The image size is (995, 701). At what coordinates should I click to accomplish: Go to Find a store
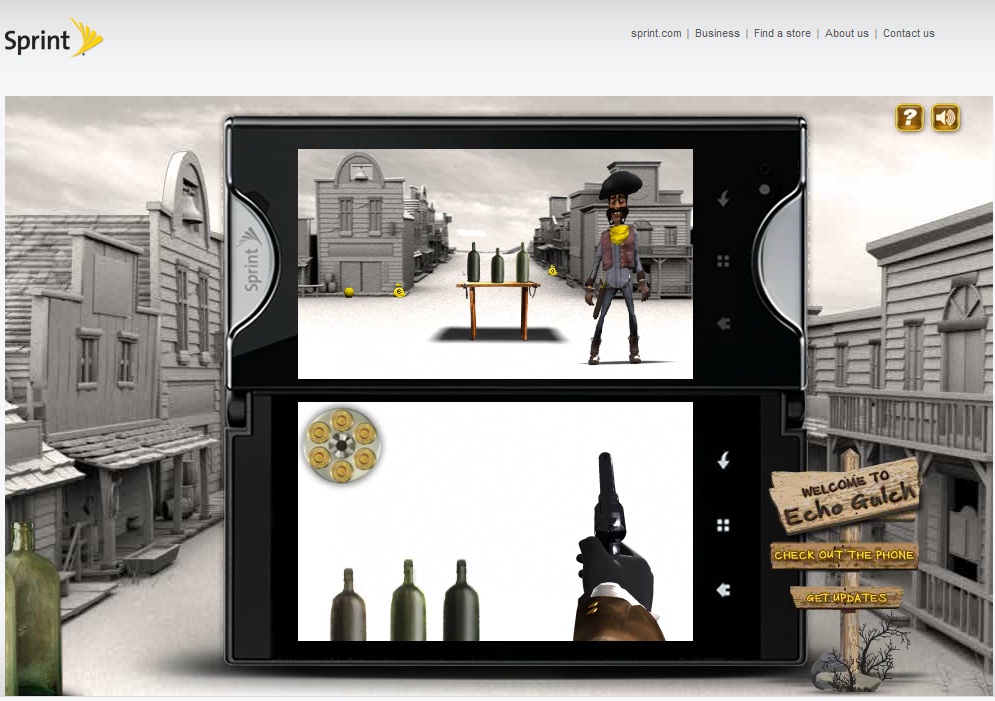coord(782,33)
